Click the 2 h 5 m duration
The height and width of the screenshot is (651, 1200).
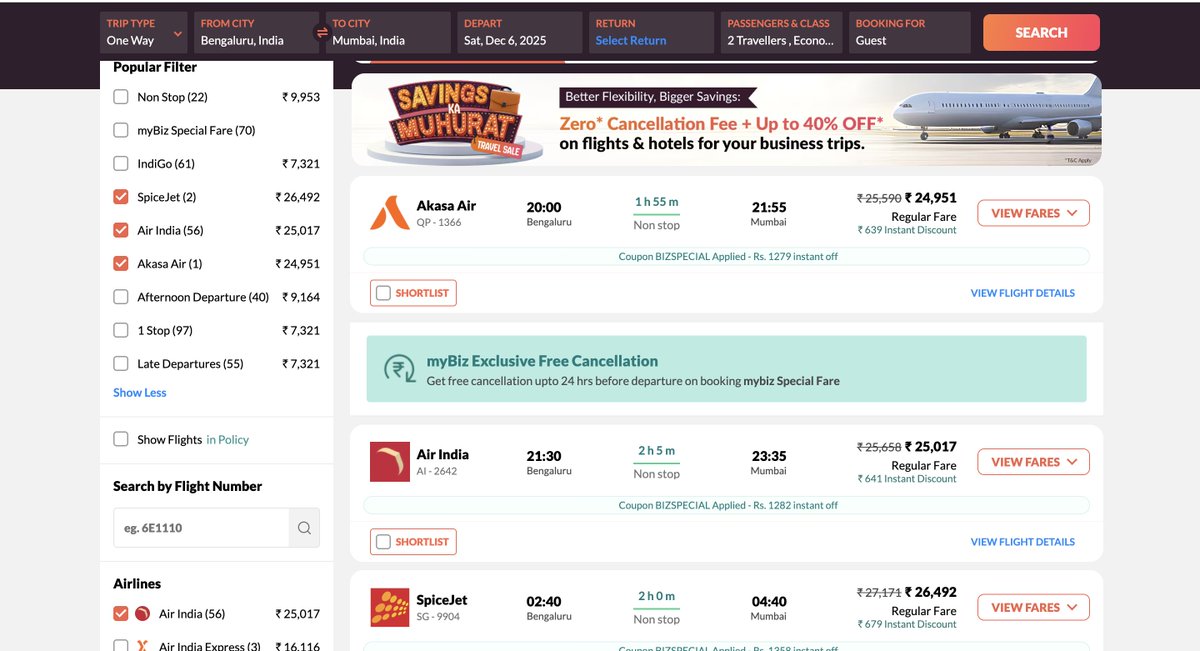(x=656, y=451)
